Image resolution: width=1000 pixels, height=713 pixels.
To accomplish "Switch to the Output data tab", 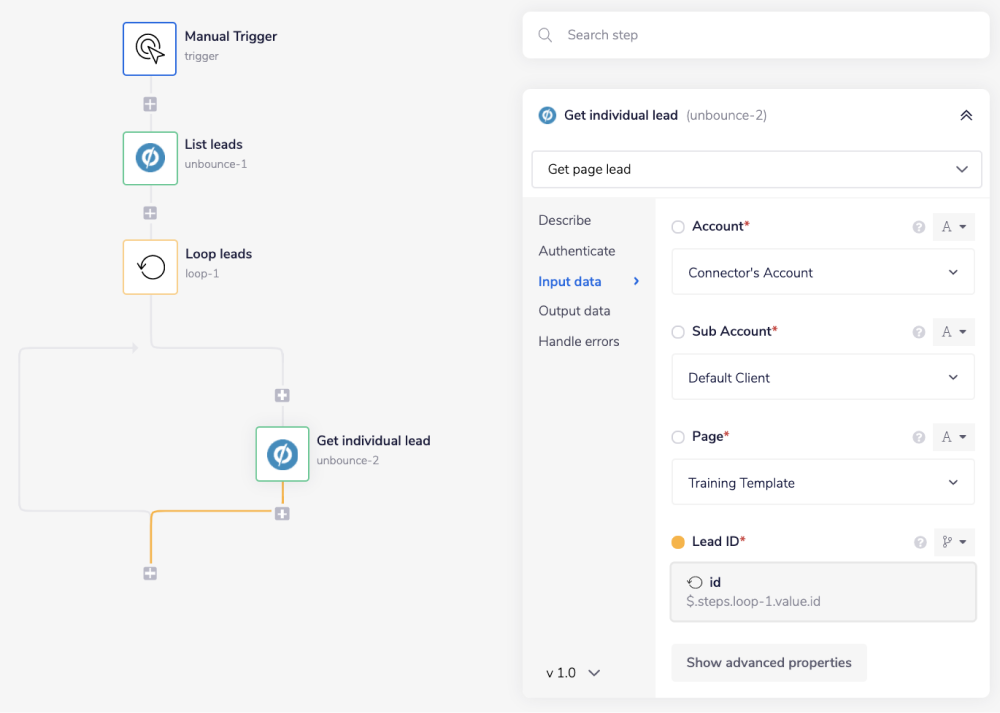I will [x=574, y=311].
